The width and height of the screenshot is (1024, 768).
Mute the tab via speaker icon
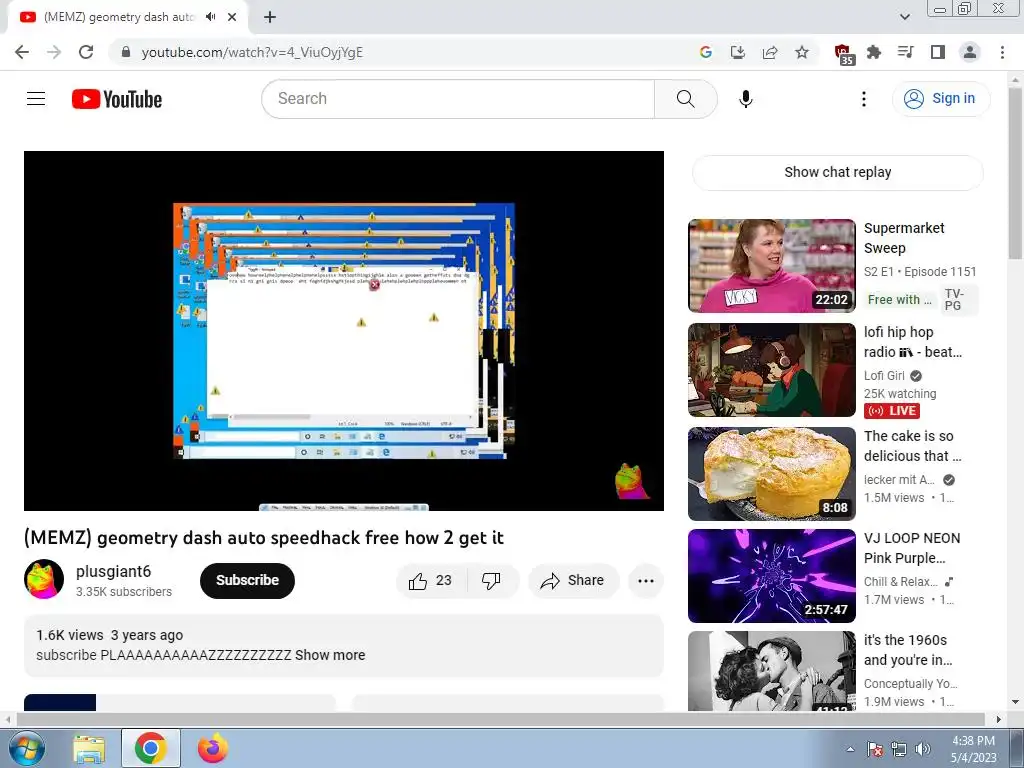(x=210, y=17)
